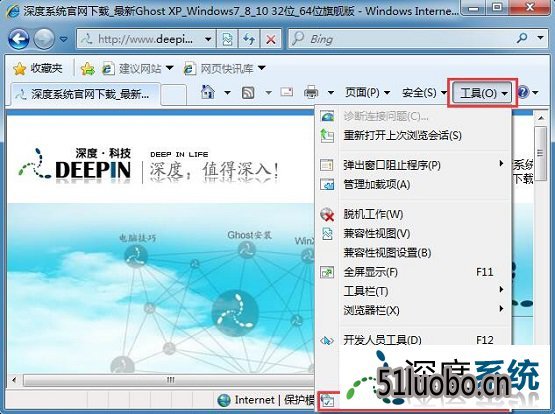Image resolution: width=555 pixels, height=414 pixels.
Task: Expand the Print dropdown arrow
Action: click(331, 93)
